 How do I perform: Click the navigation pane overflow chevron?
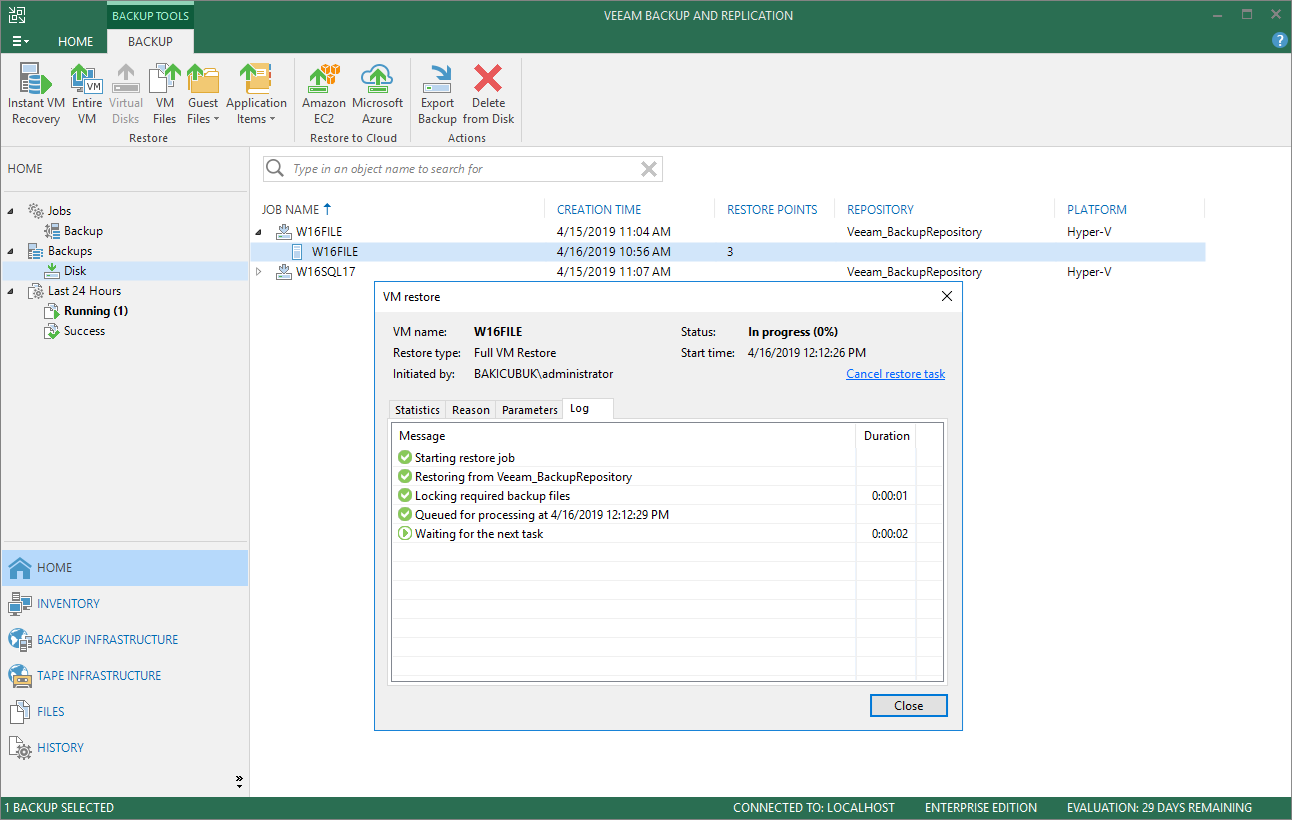point(239,781)
